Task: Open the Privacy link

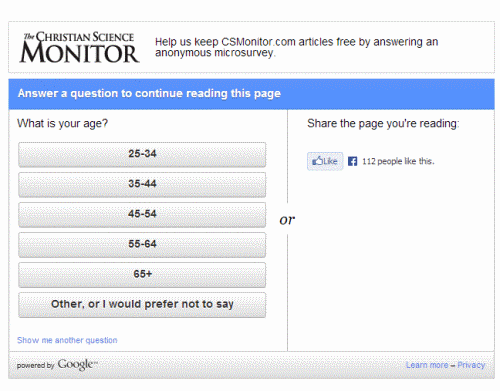Action: click(x=471, y=365)
